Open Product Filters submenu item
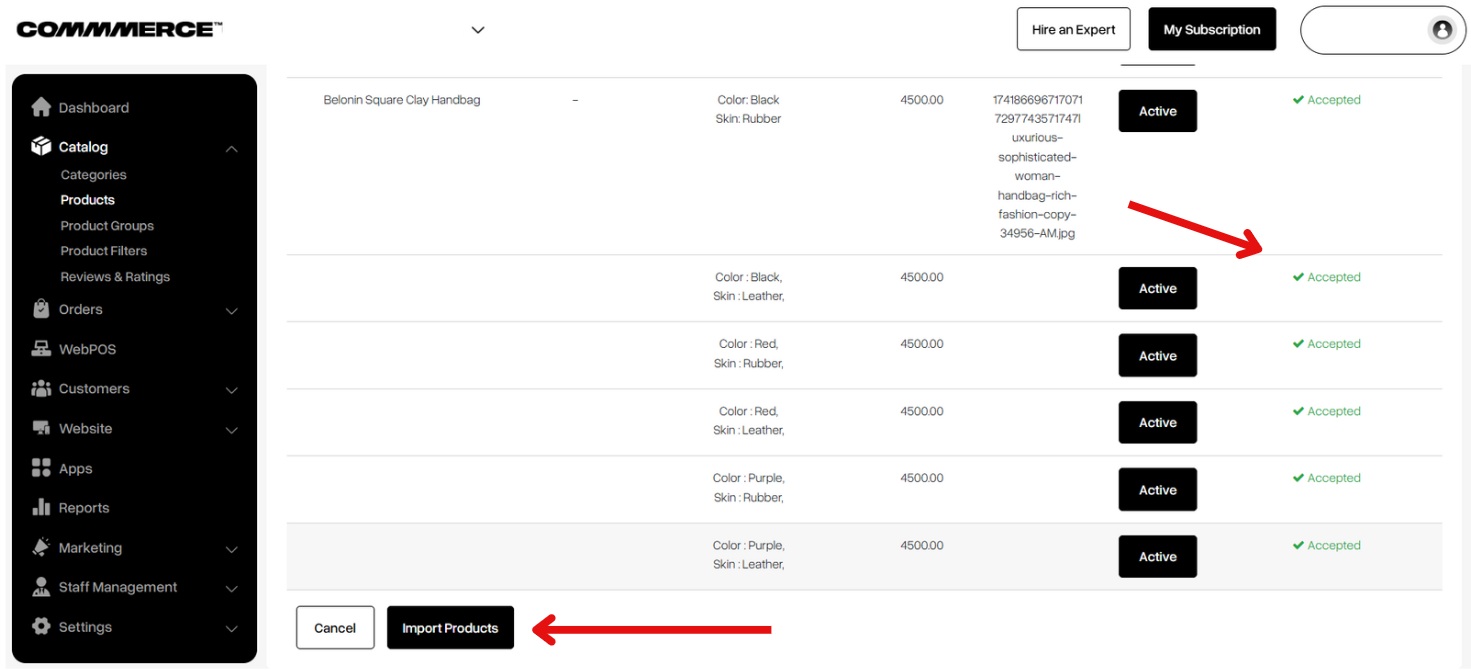Screen dimensions: 1471x670 click(103, 250)
